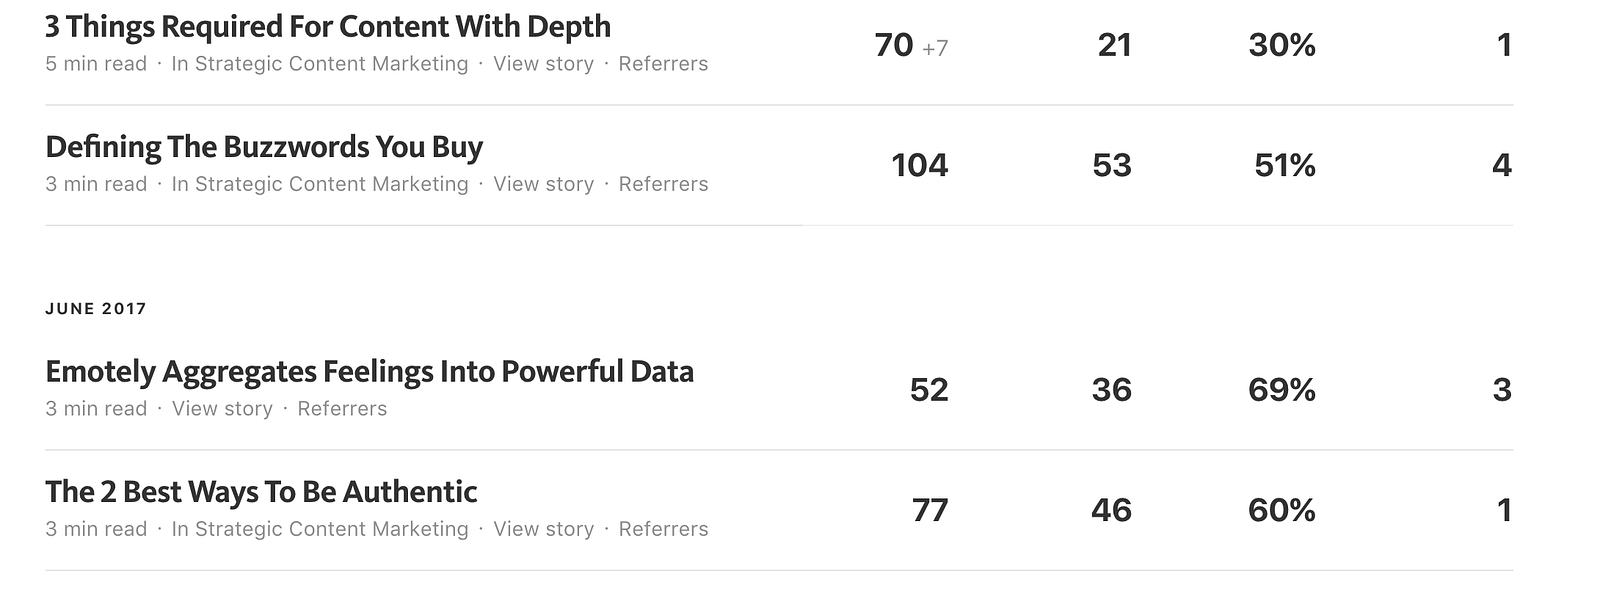Open '3 Things Required For Content With Depth' title
Image resolution: width=1600 pixels, height=599 pixels.
[x=328, y=27]
